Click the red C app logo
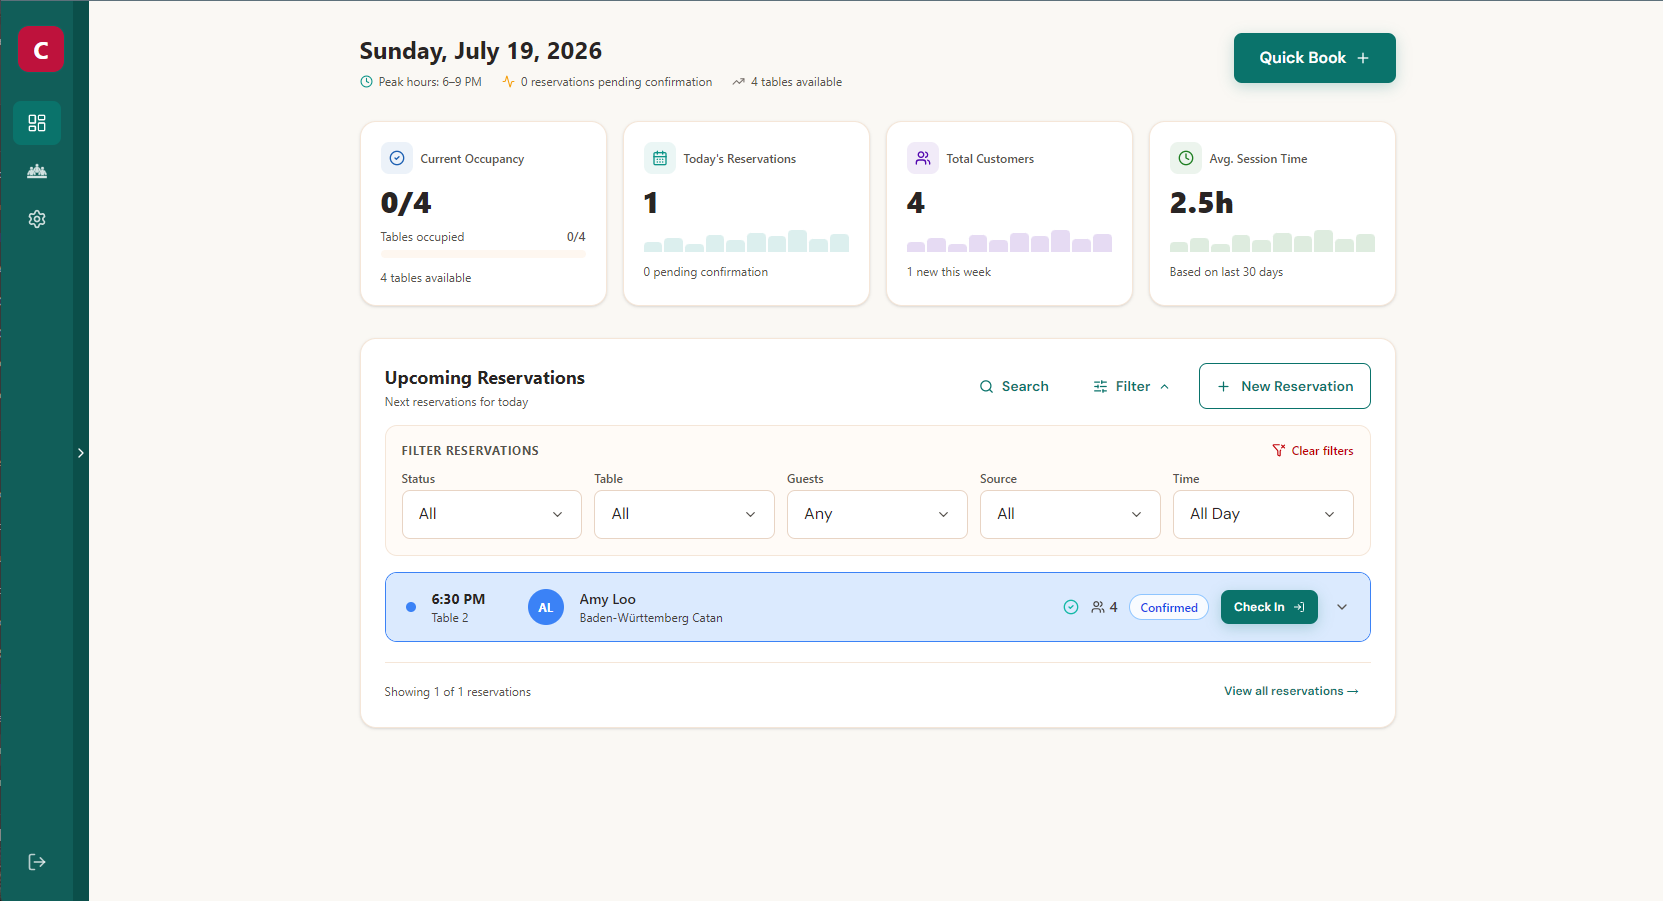The height and width of the screenshot is (901, 1663). point(40,49)
